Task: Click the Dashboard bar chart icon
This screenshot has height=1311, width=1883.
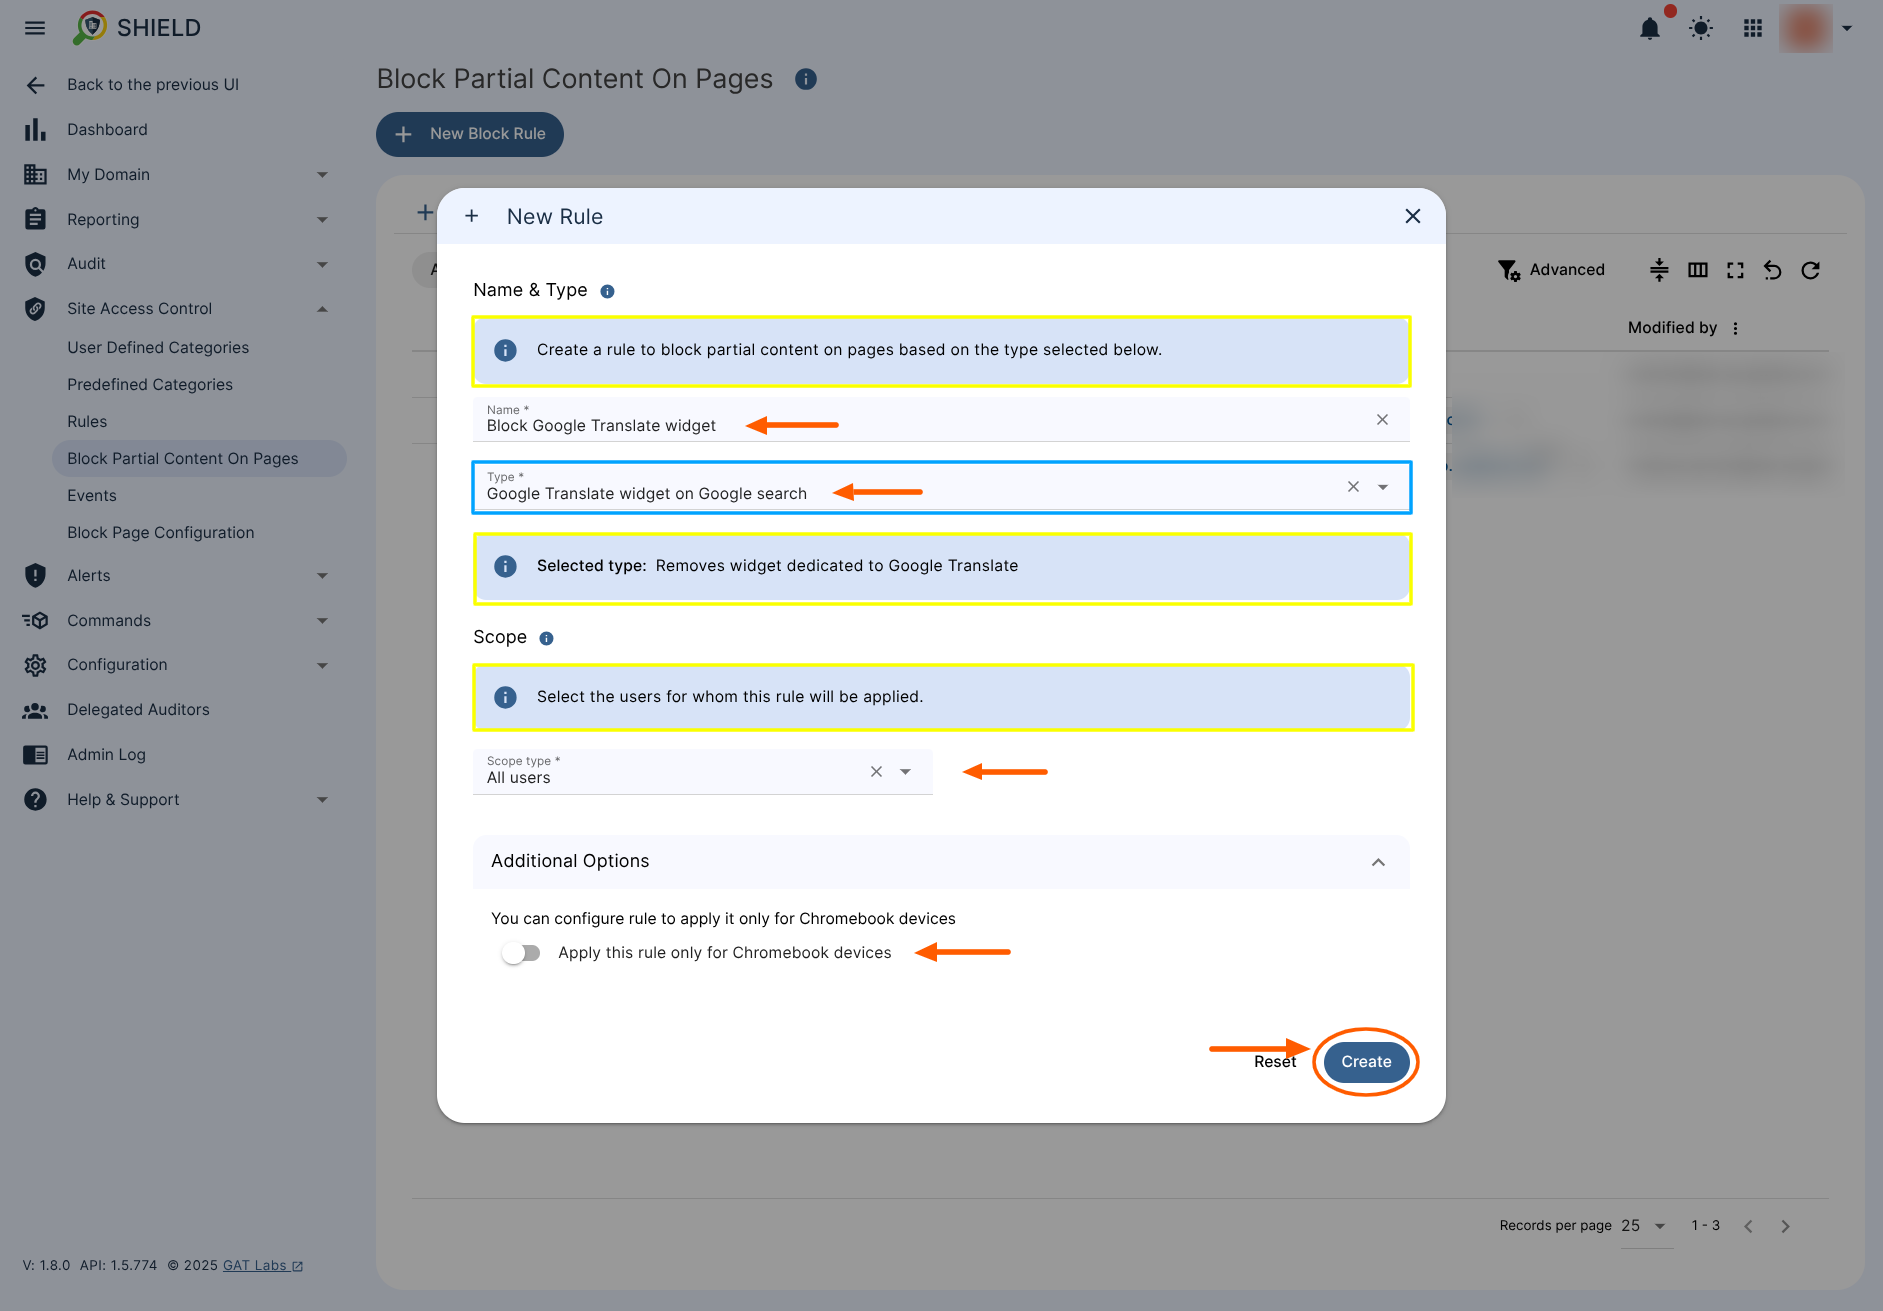Action: pos(35,130)
